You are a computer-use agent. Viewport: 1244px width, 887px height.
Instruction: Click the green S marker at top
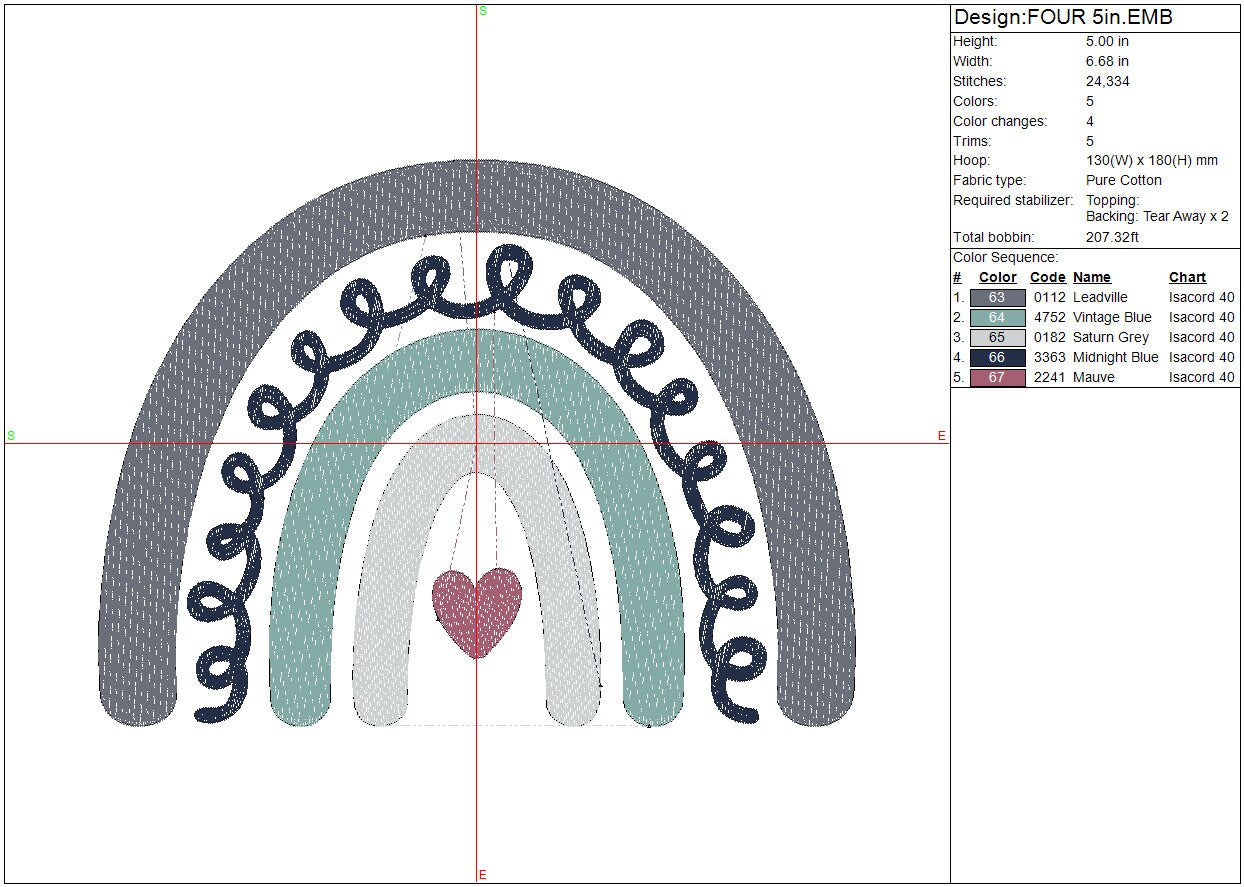tap(483, 11)
